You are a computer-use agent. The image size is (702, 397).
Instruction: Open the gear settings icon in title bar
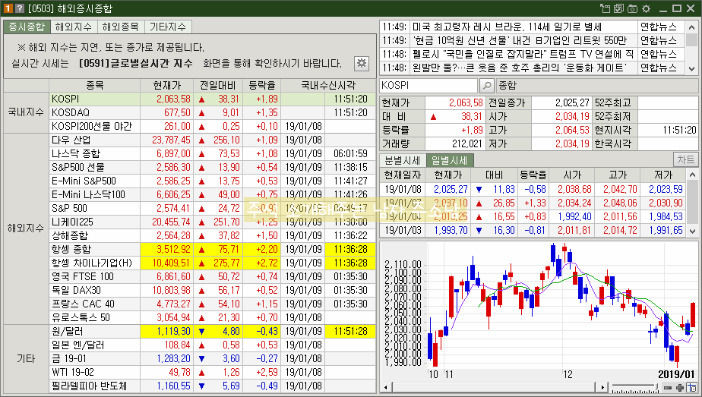[646, 9]
